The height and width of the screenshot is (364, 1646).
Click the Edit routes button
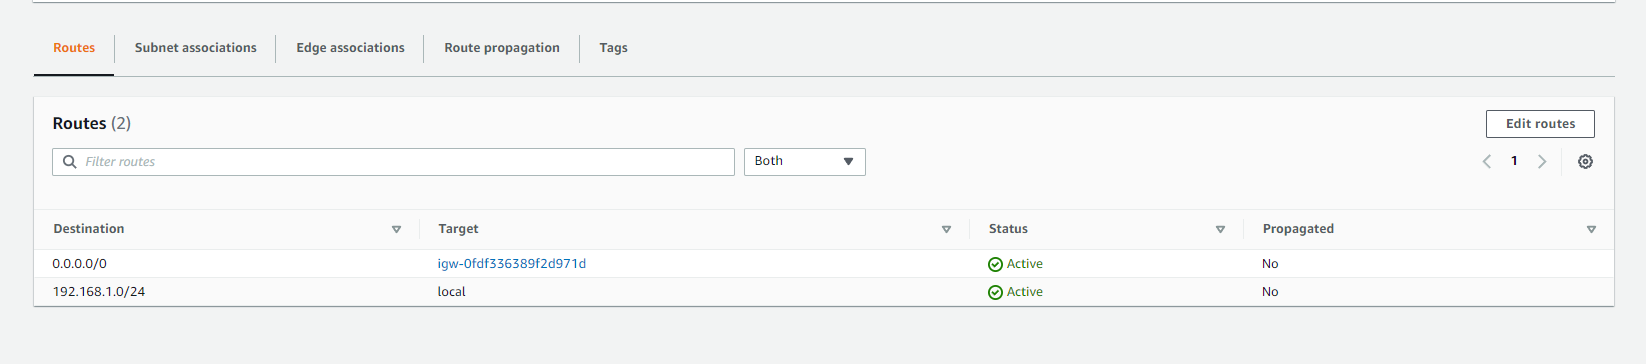coord(1540,124)
